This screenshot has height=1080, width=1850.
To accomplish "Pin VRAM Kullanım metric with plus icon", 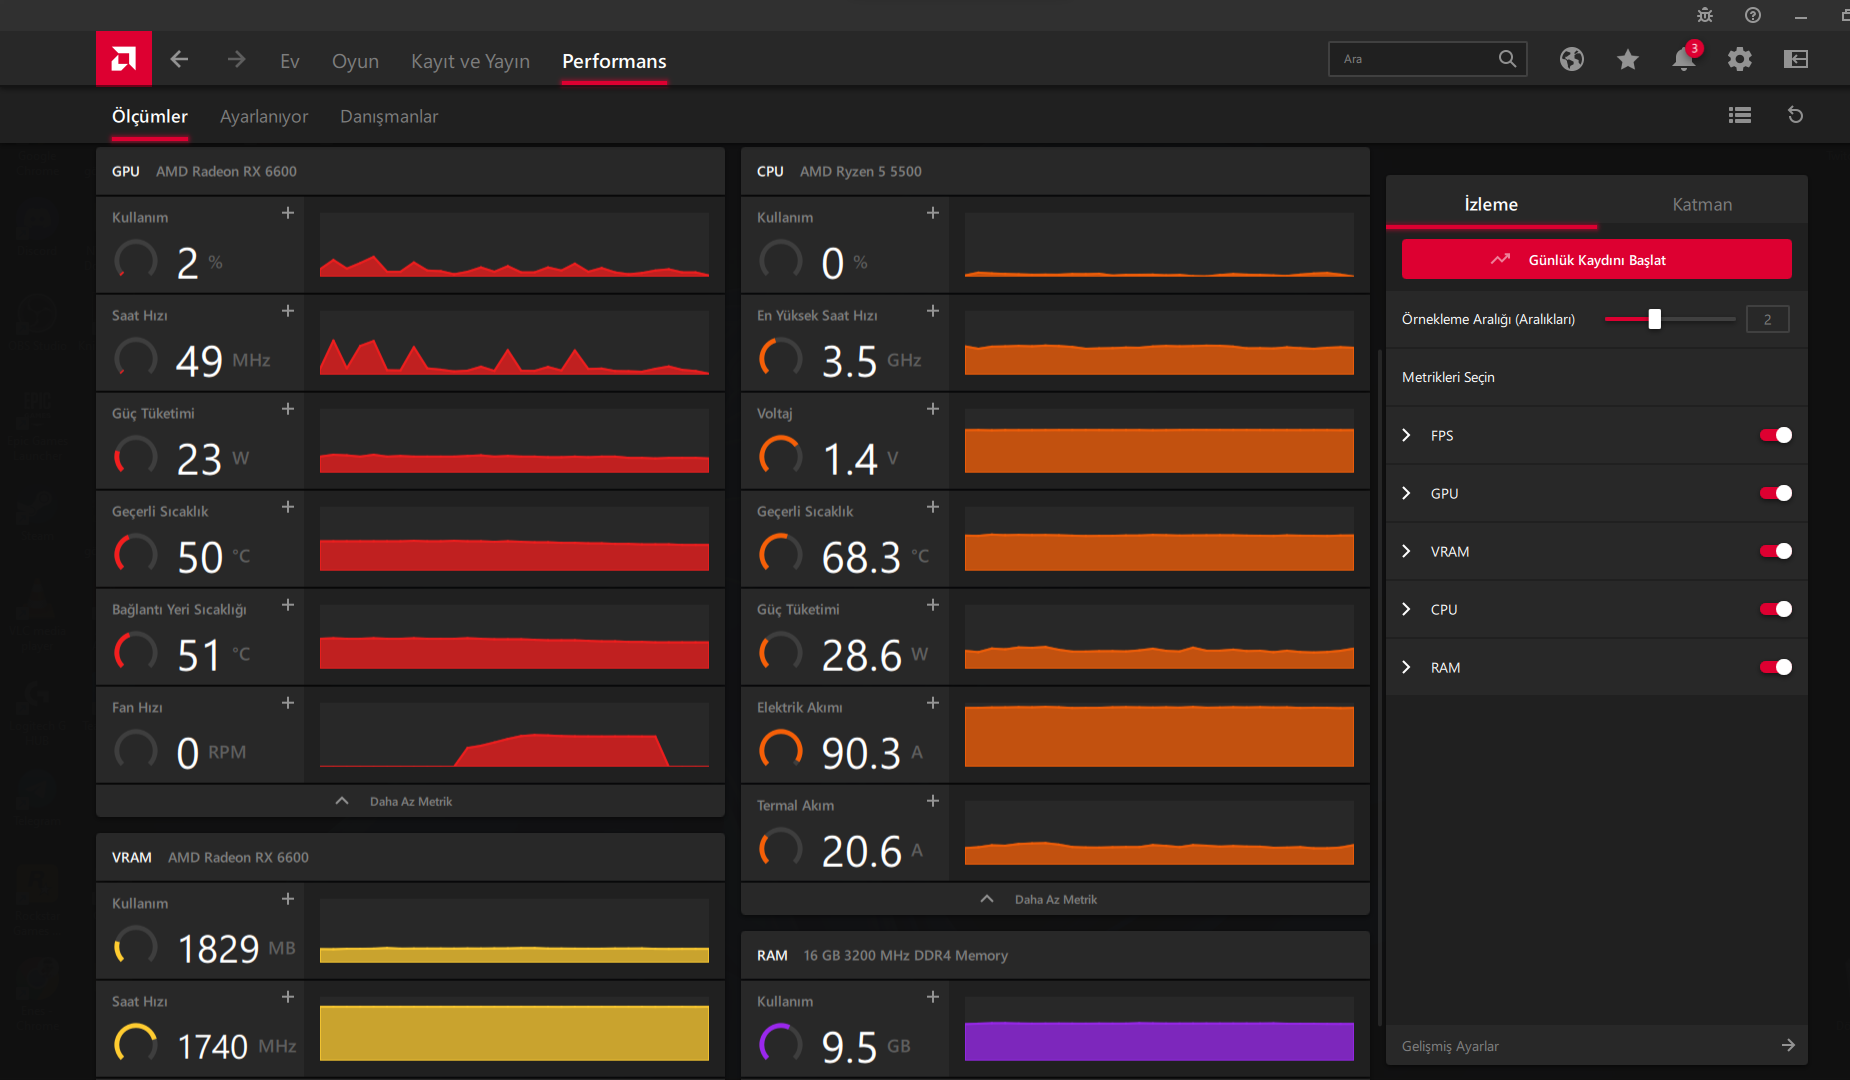I will 288,899.
